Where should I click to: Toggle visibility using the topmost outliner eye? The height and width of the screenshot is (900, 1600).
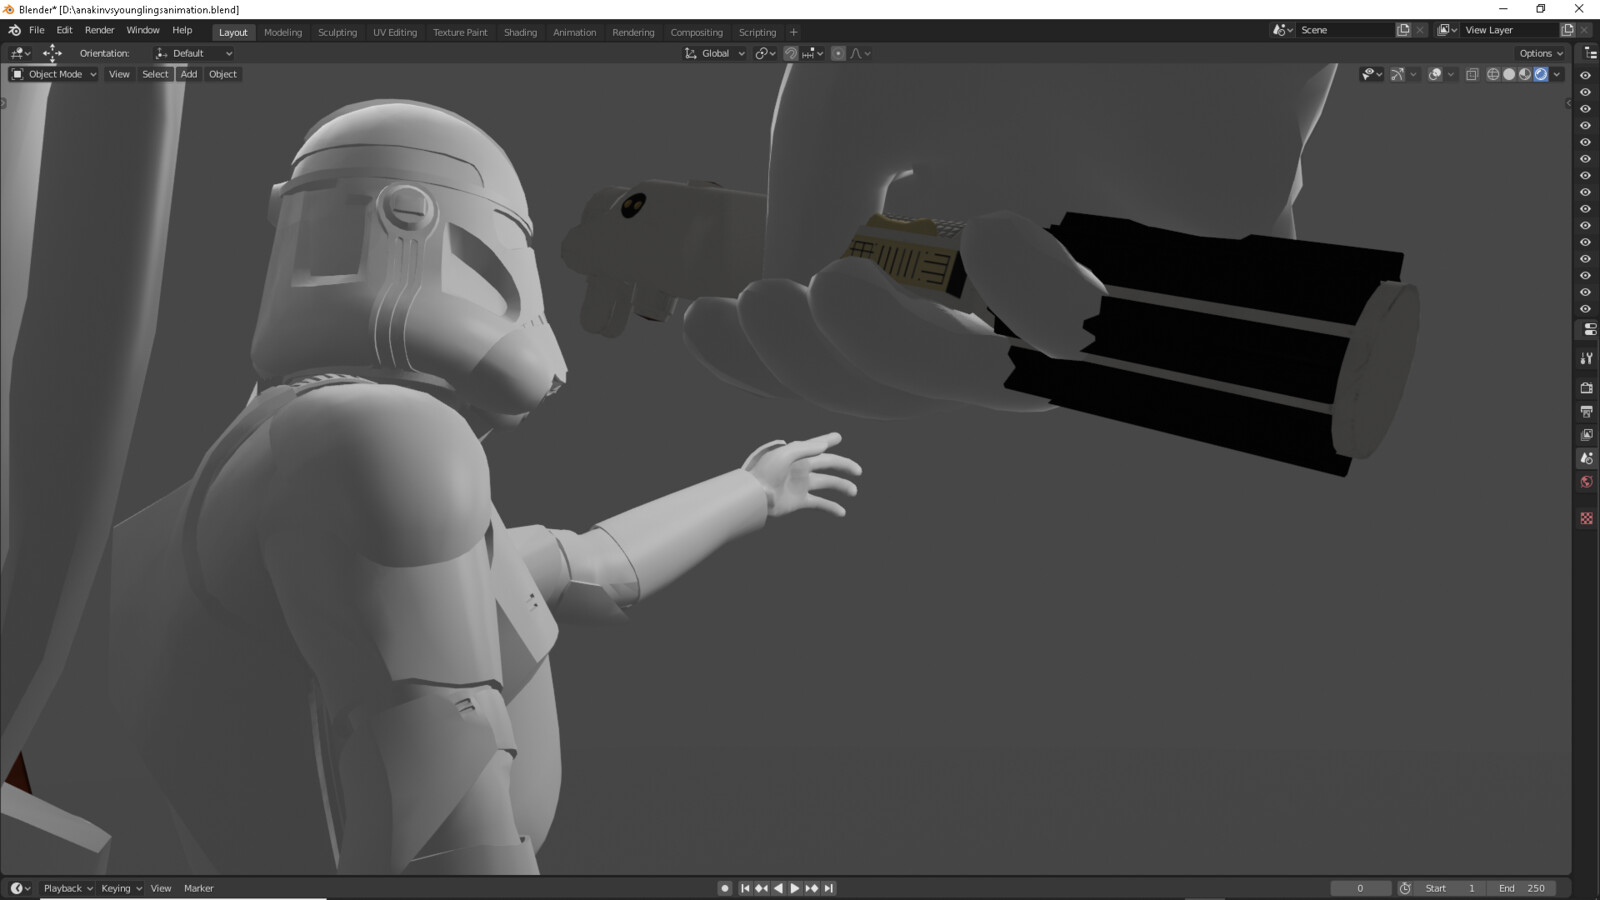[x=1585, y=75]
